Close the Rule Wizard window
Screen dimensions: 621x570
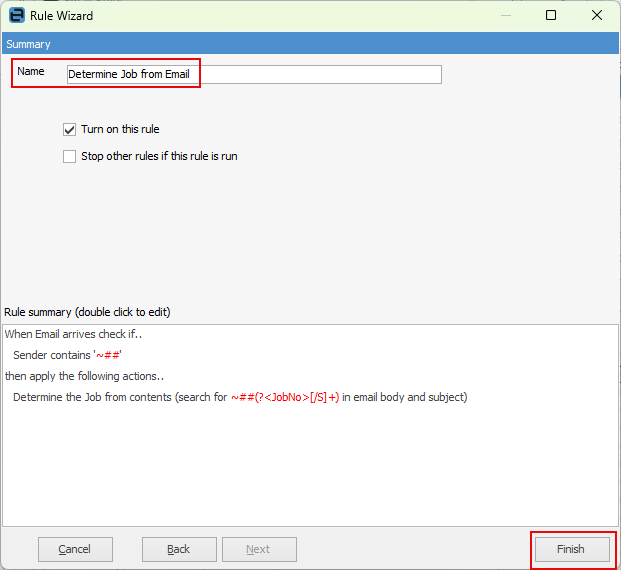point(596,15)
